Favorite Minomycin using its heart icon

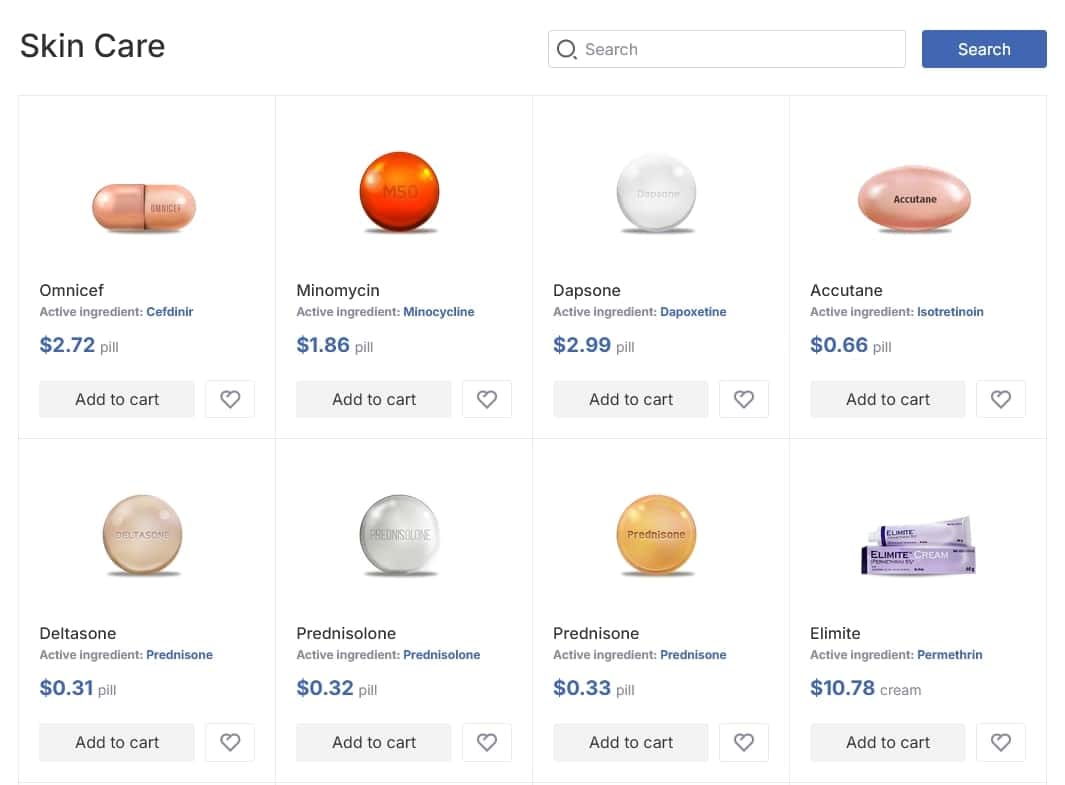click(x=486, y=399)
